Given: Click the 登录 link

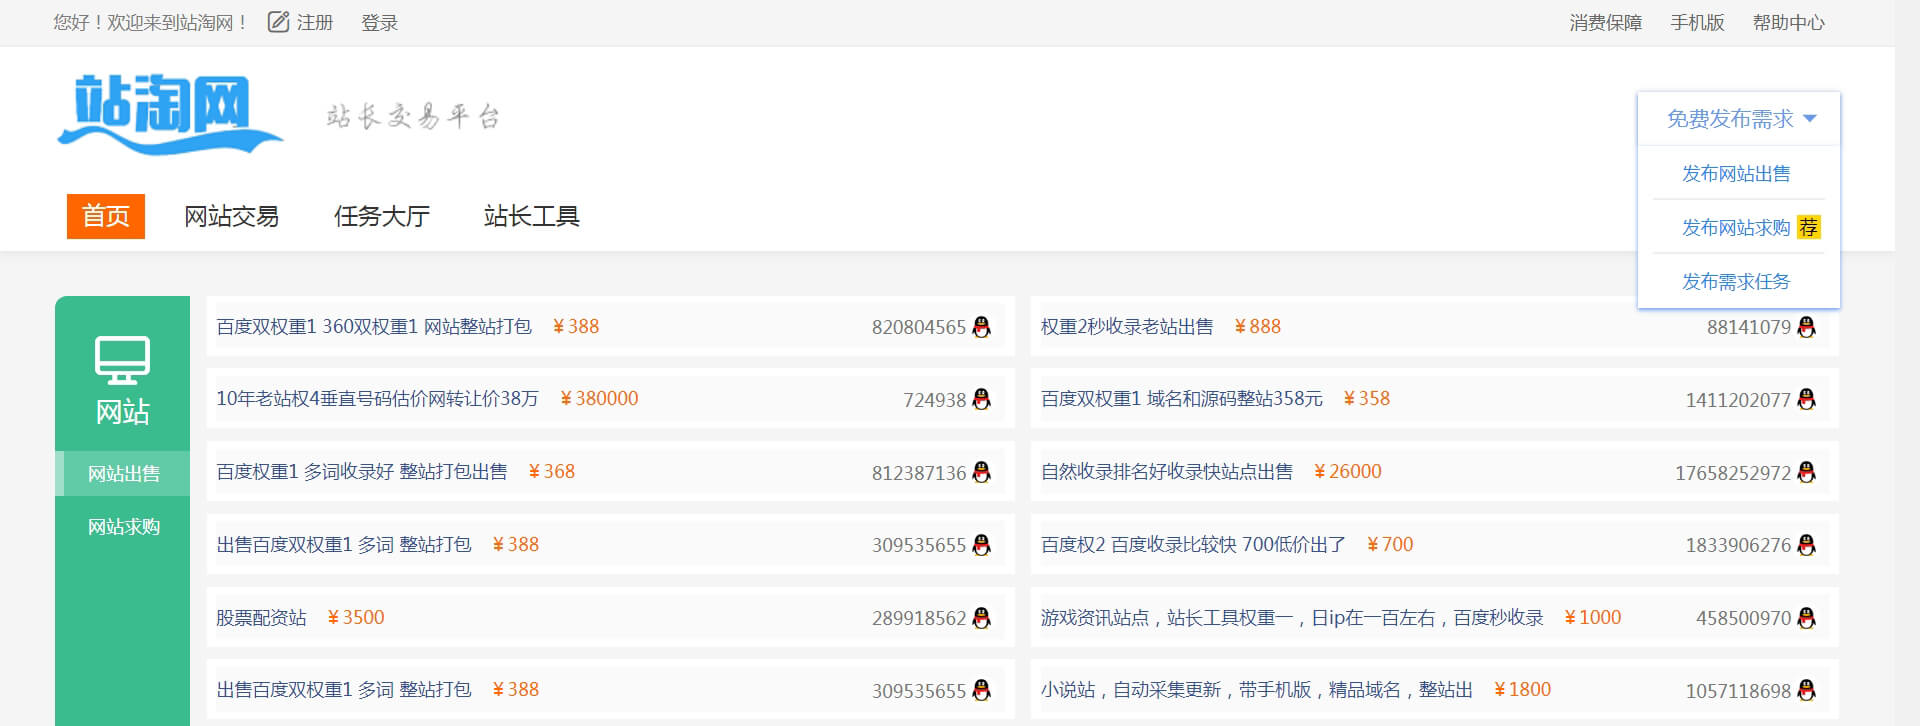Looking at the screenshot, I should tap(379, 23).
